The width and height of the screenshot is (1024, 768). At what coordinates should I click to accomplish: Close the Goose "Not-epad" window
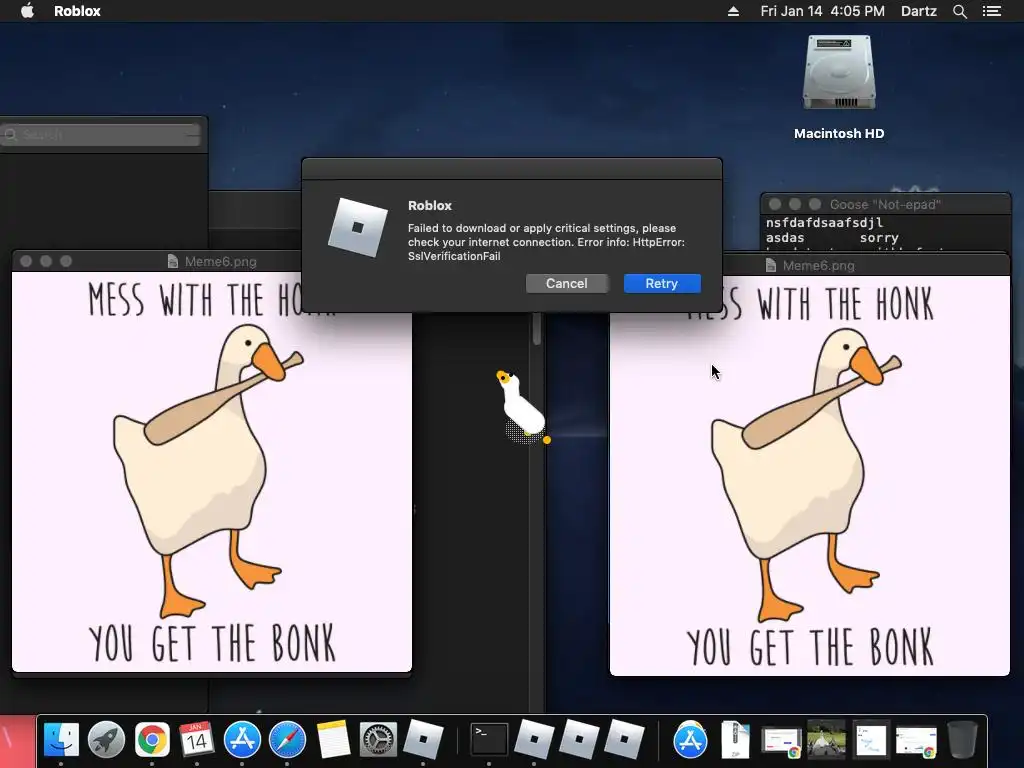click(x=775, y=204)
